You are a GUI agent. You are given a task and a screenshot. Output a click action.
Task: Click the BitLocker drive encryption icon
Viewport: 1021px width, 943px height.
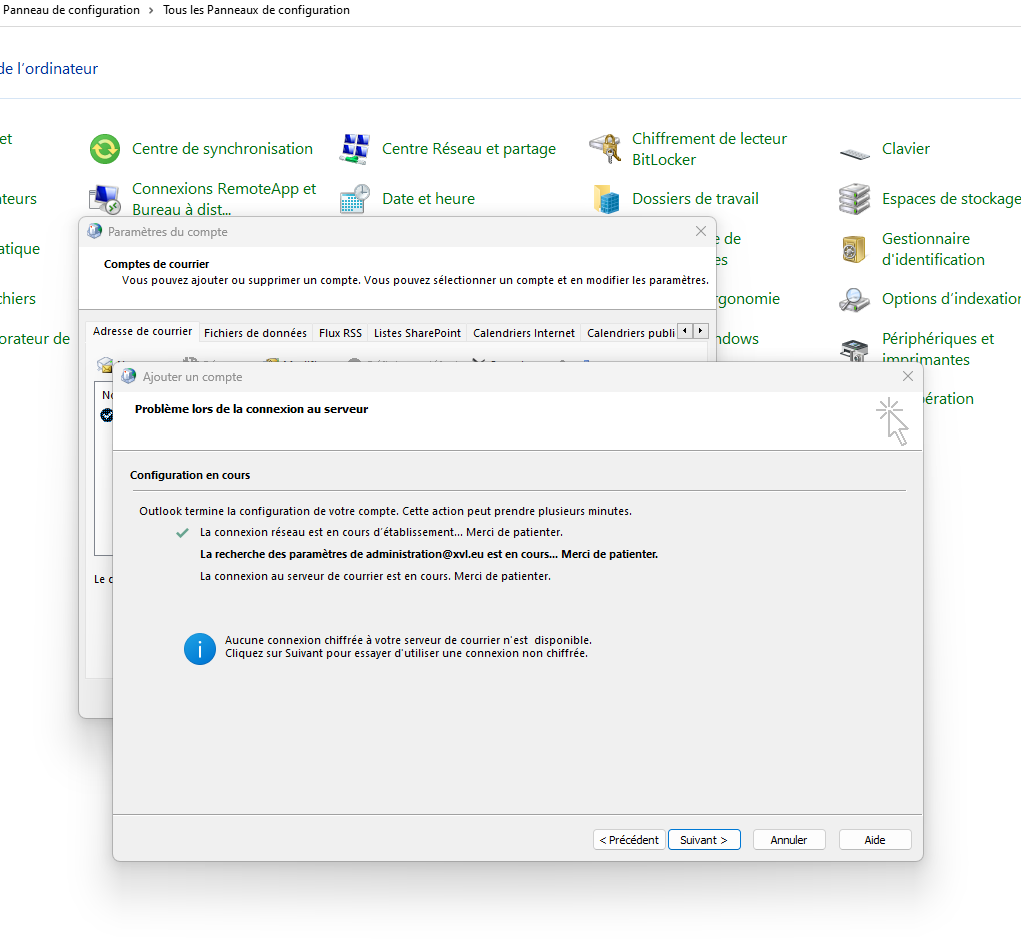pos(605,149)
